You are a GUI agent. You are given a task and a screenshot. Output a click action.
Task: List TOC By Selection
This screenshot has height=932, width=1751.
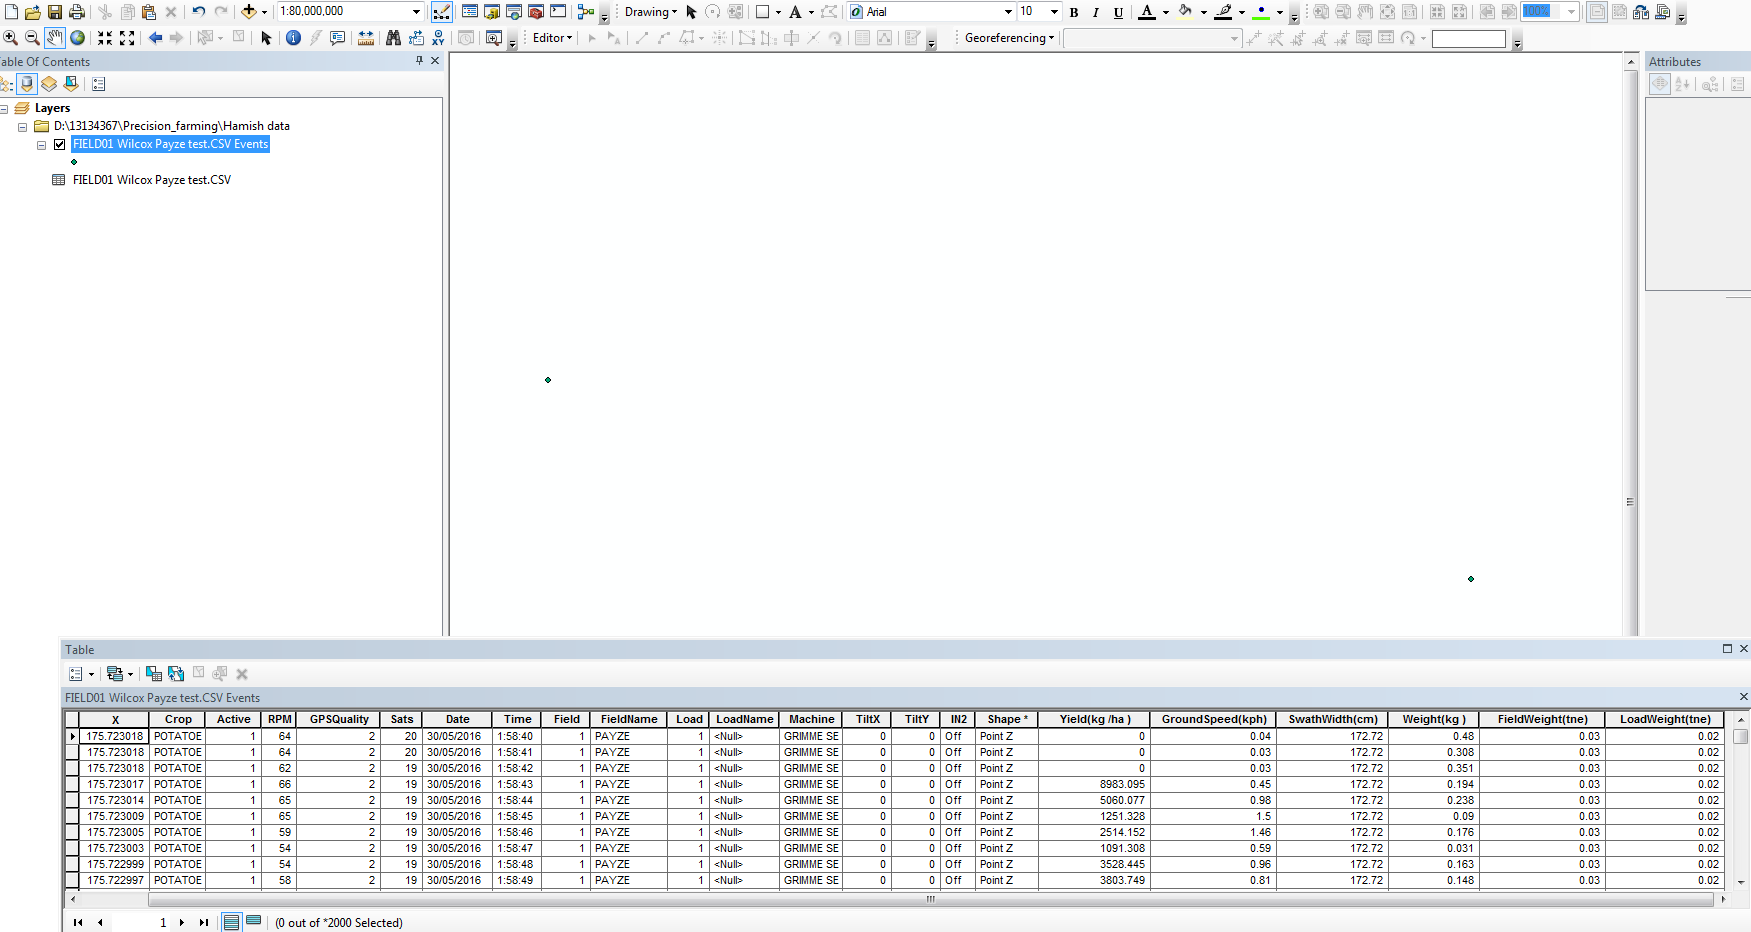(71, 84)
